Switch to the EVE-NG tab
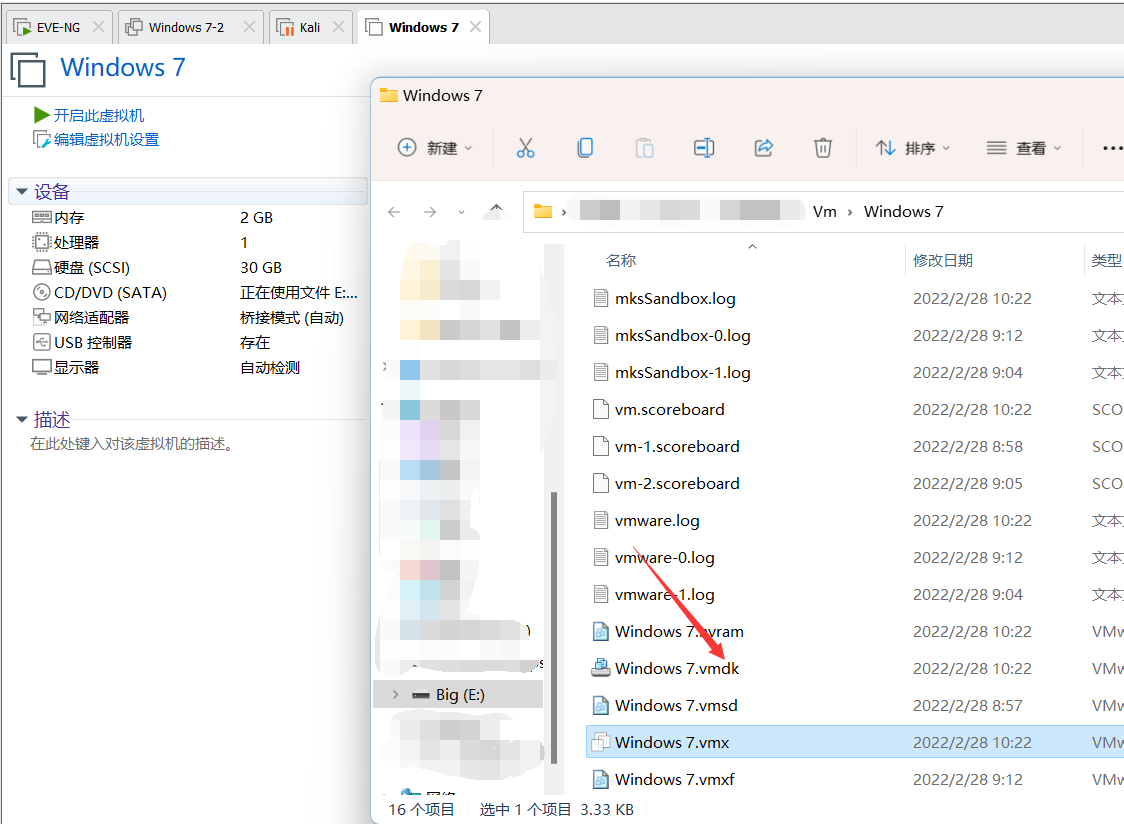The image size is (1124, 824). tap(59, 27)
